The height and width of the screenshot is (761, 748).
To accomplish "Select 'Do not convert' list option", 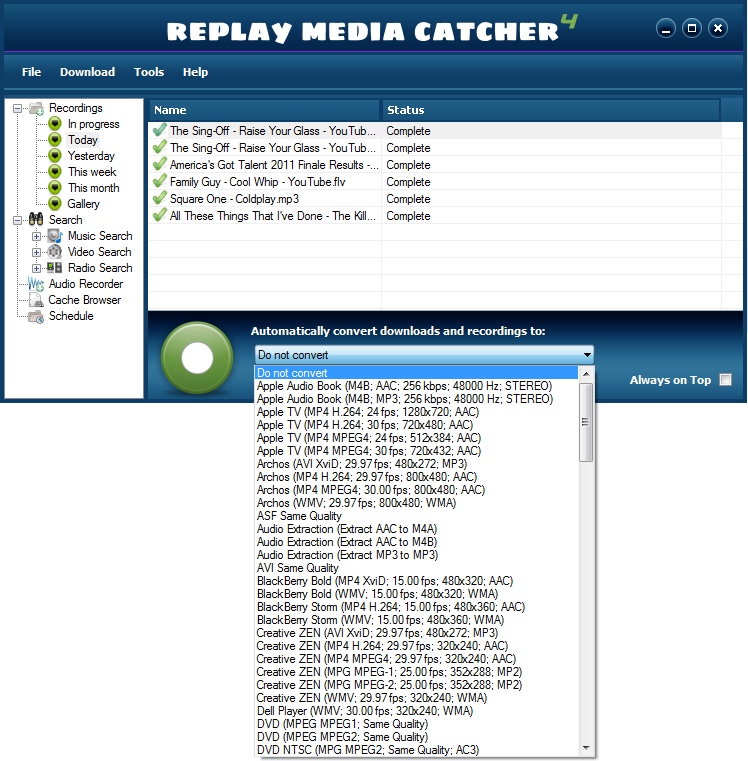I will pos(416,373).
